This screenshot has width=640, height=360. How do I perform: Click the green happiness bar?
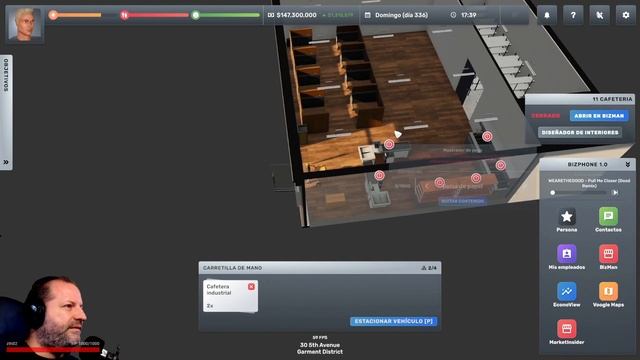point(230,15)
